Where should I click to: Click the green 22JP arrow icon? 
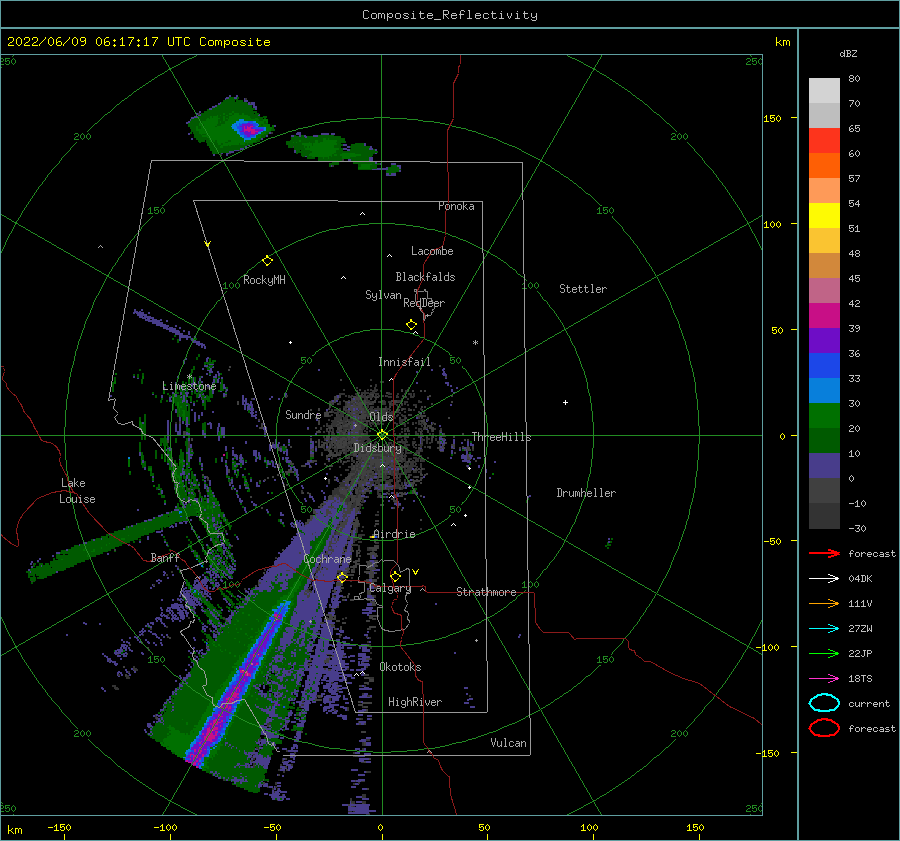tap(824, 653)
